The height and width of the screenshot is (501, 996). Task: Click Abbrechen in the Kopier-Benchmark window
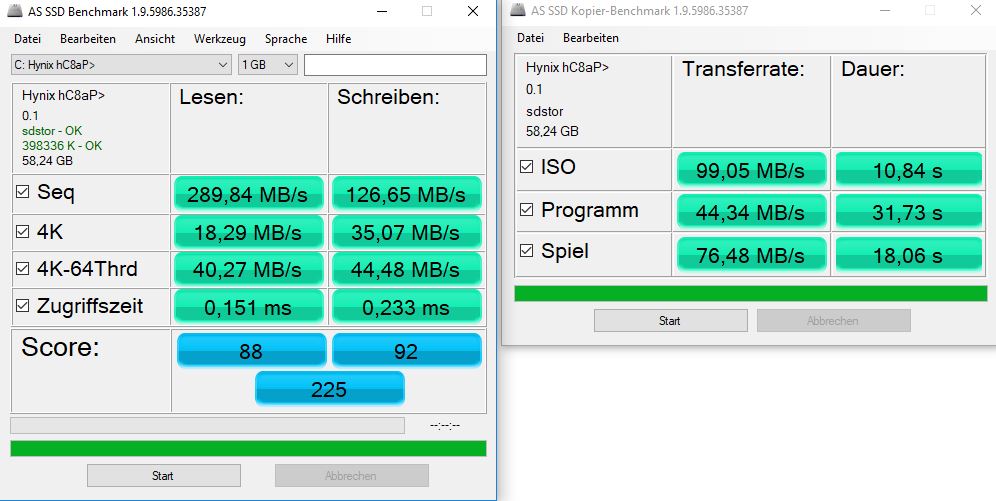click(x=833, y=321)
